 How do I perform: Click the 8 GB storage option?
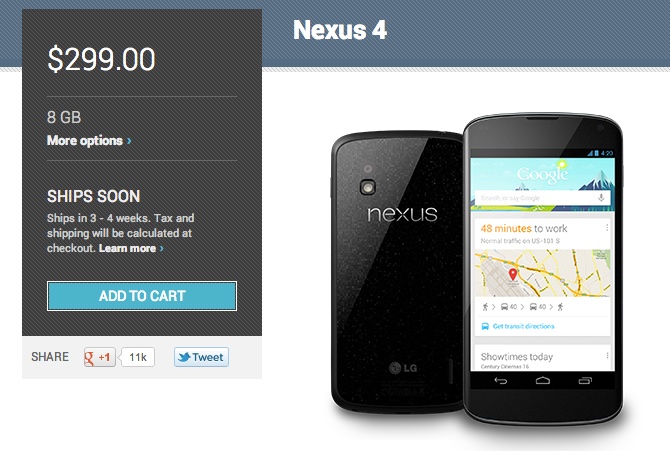64,117
